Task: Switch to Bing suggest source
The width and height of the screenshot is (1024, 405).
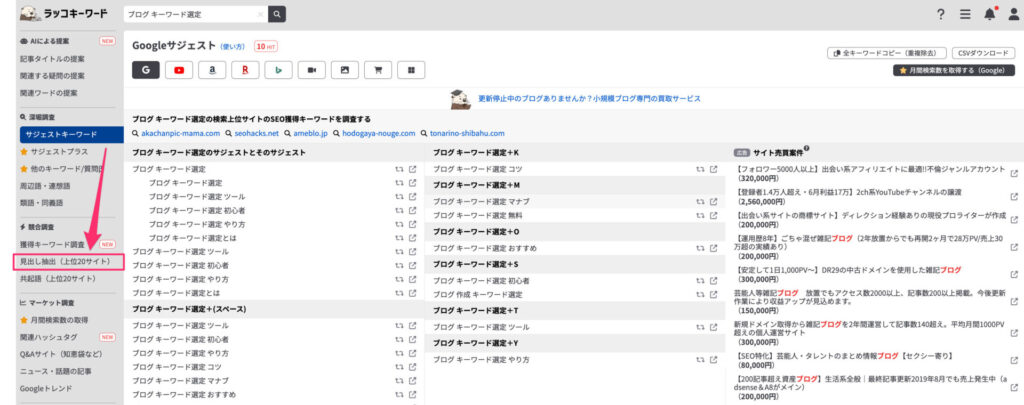Action: [x=279, y=70]
